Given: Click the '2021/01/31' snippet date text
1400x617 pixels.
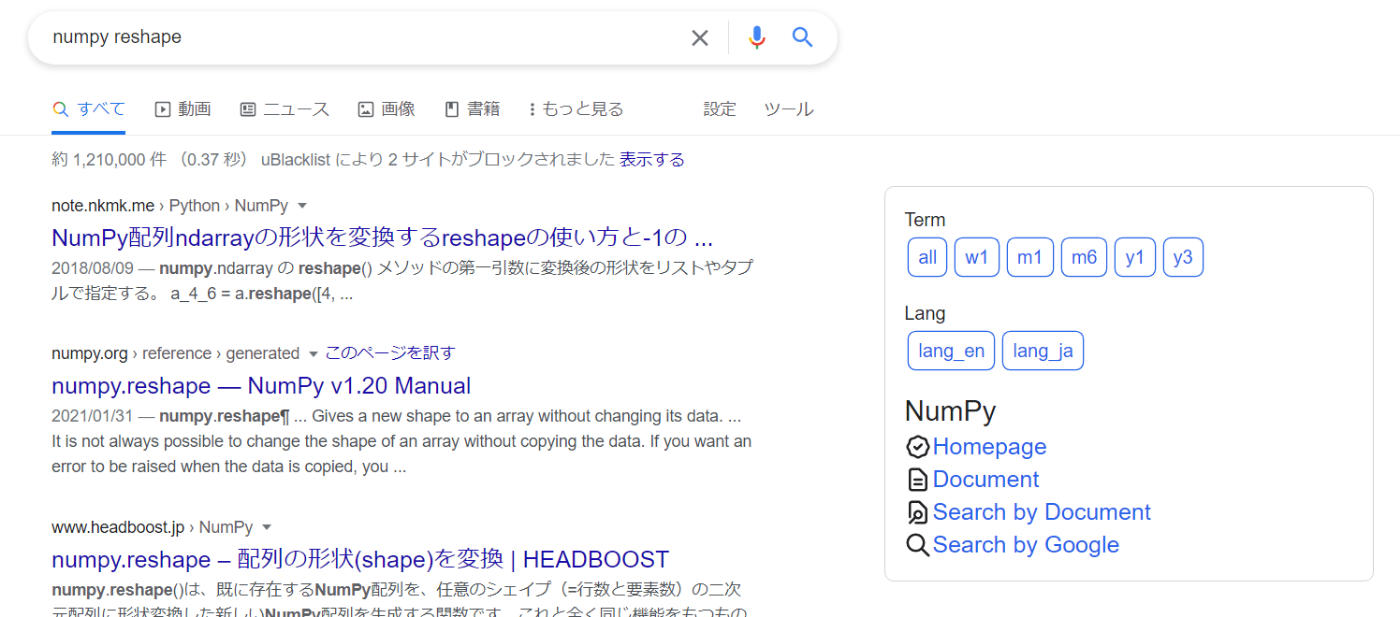Looking at the screenshot, I should pyautogui.click(x=93, y=416).
